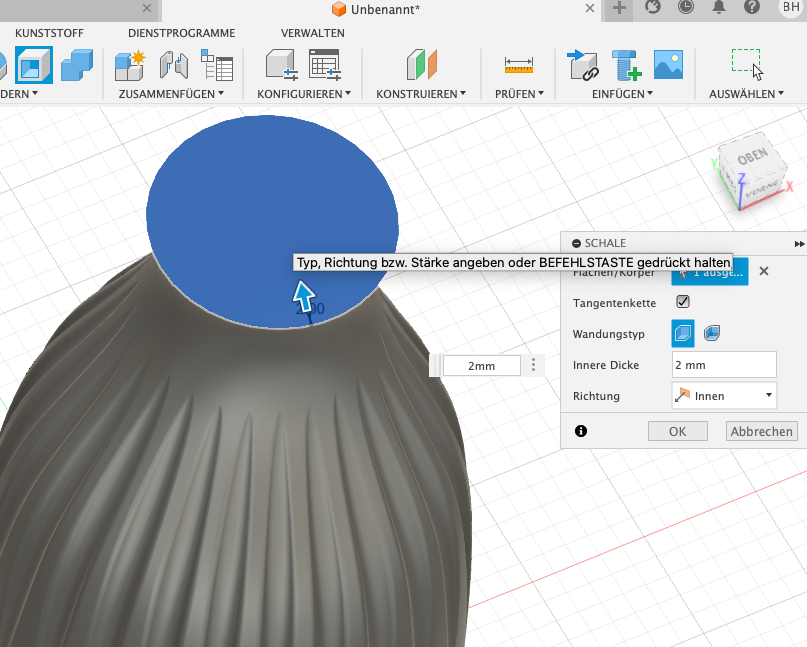Open the Verwalten tab
807x647 pixels.
coord(312,33)
